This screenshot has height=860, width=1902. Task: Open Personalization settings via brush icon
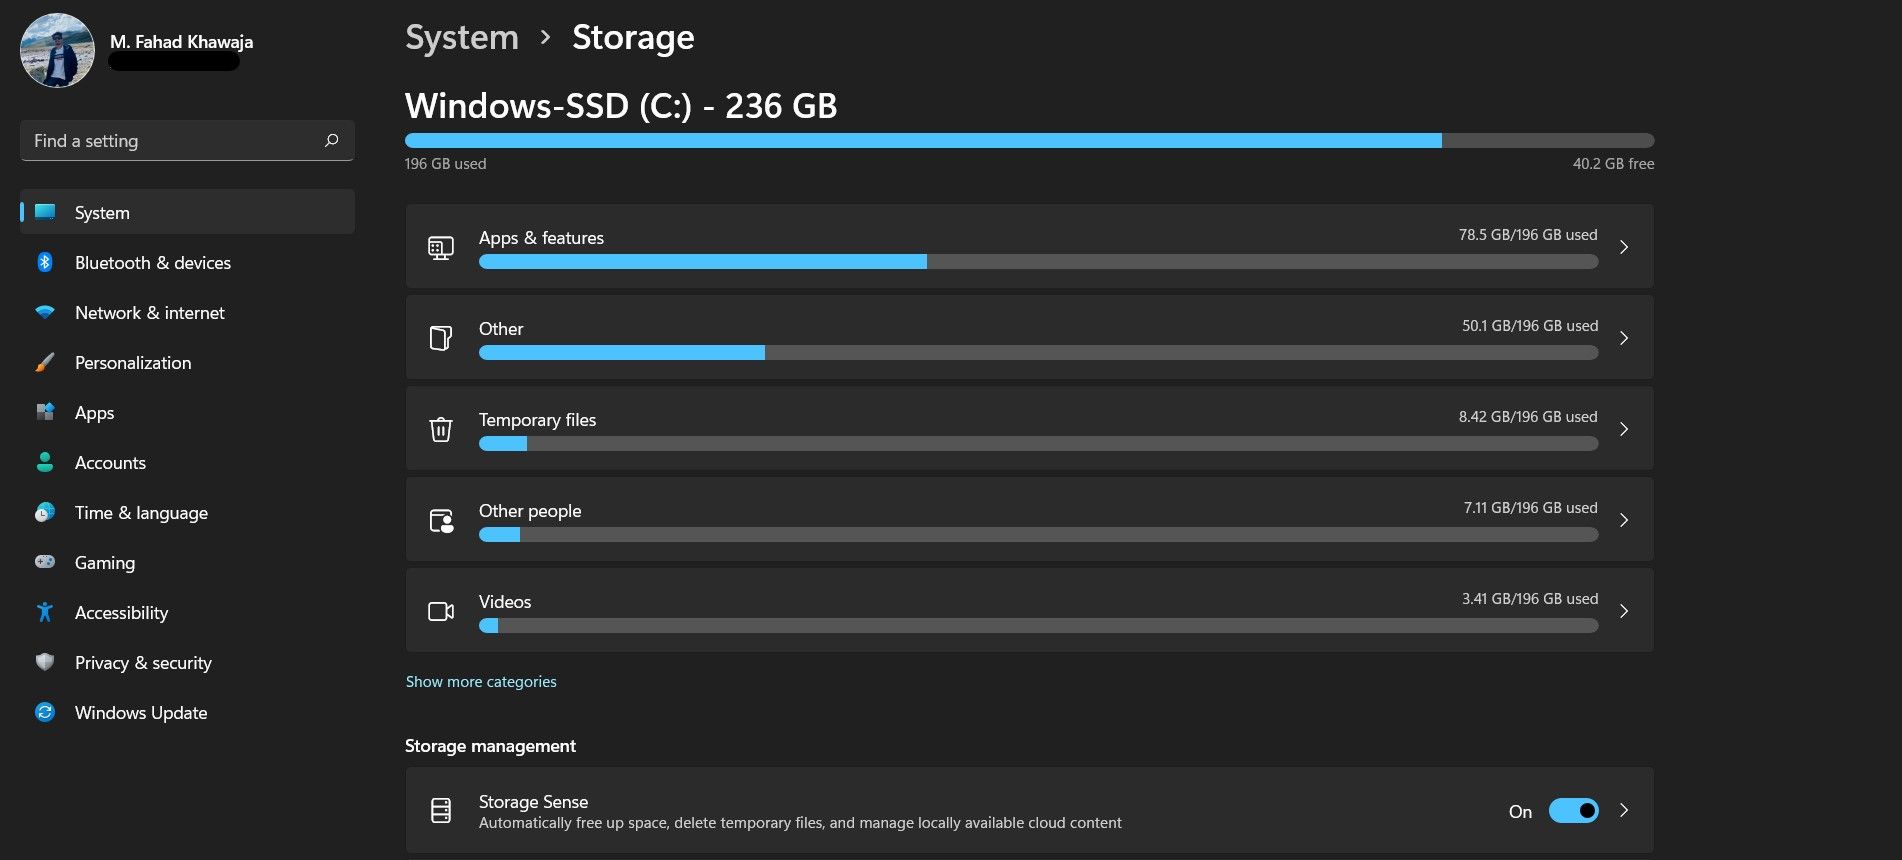click(46, 362)
